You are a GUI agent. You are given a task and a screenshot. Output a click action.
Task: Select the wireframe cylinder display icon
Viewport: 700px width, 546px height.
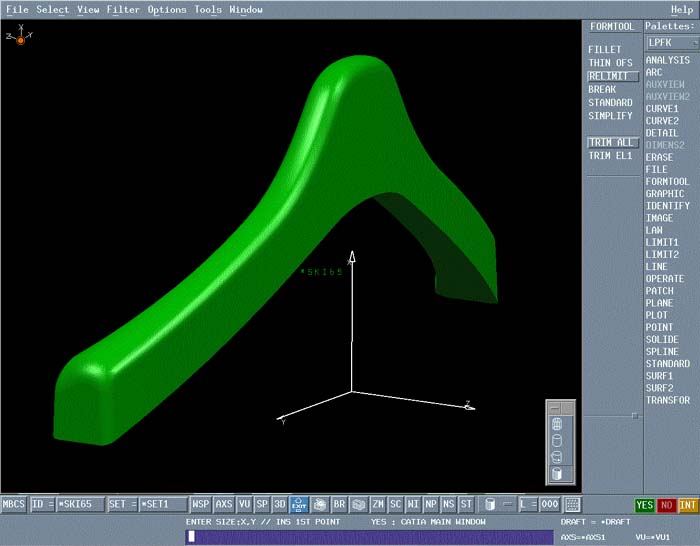coord(557,424)
